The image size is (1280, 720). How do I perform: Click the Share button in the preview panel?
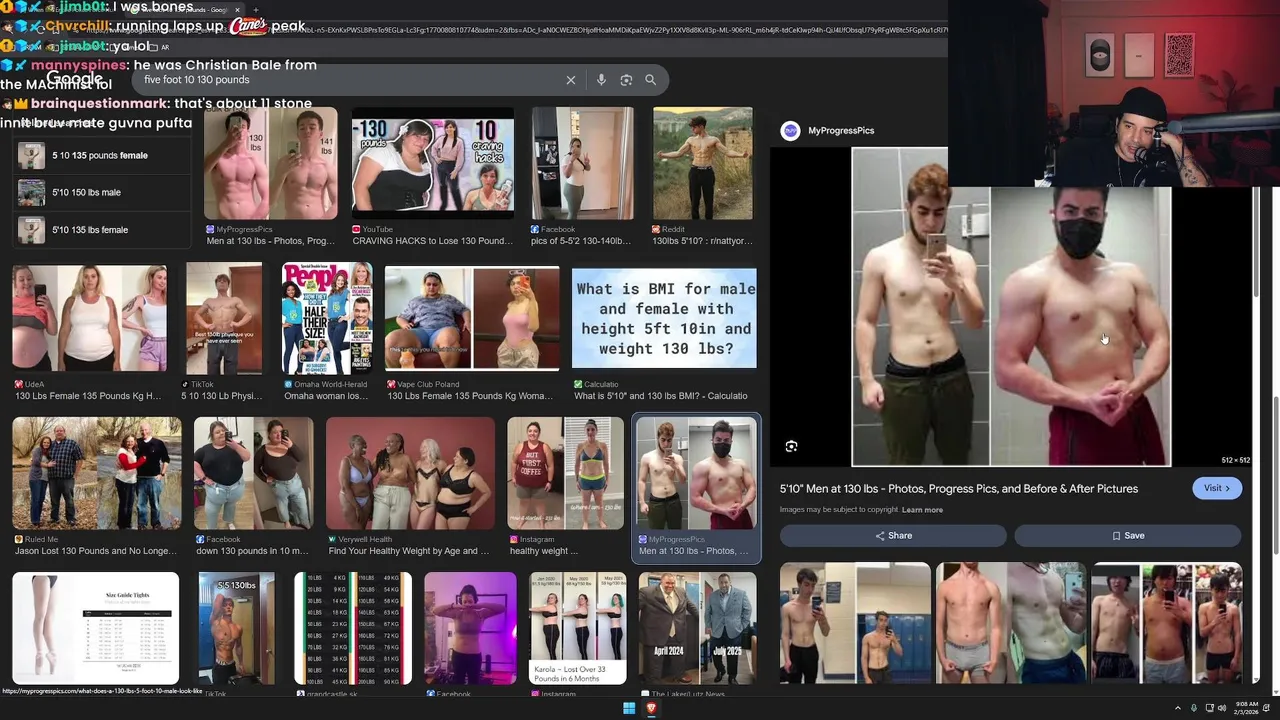(x=893, y=536)
